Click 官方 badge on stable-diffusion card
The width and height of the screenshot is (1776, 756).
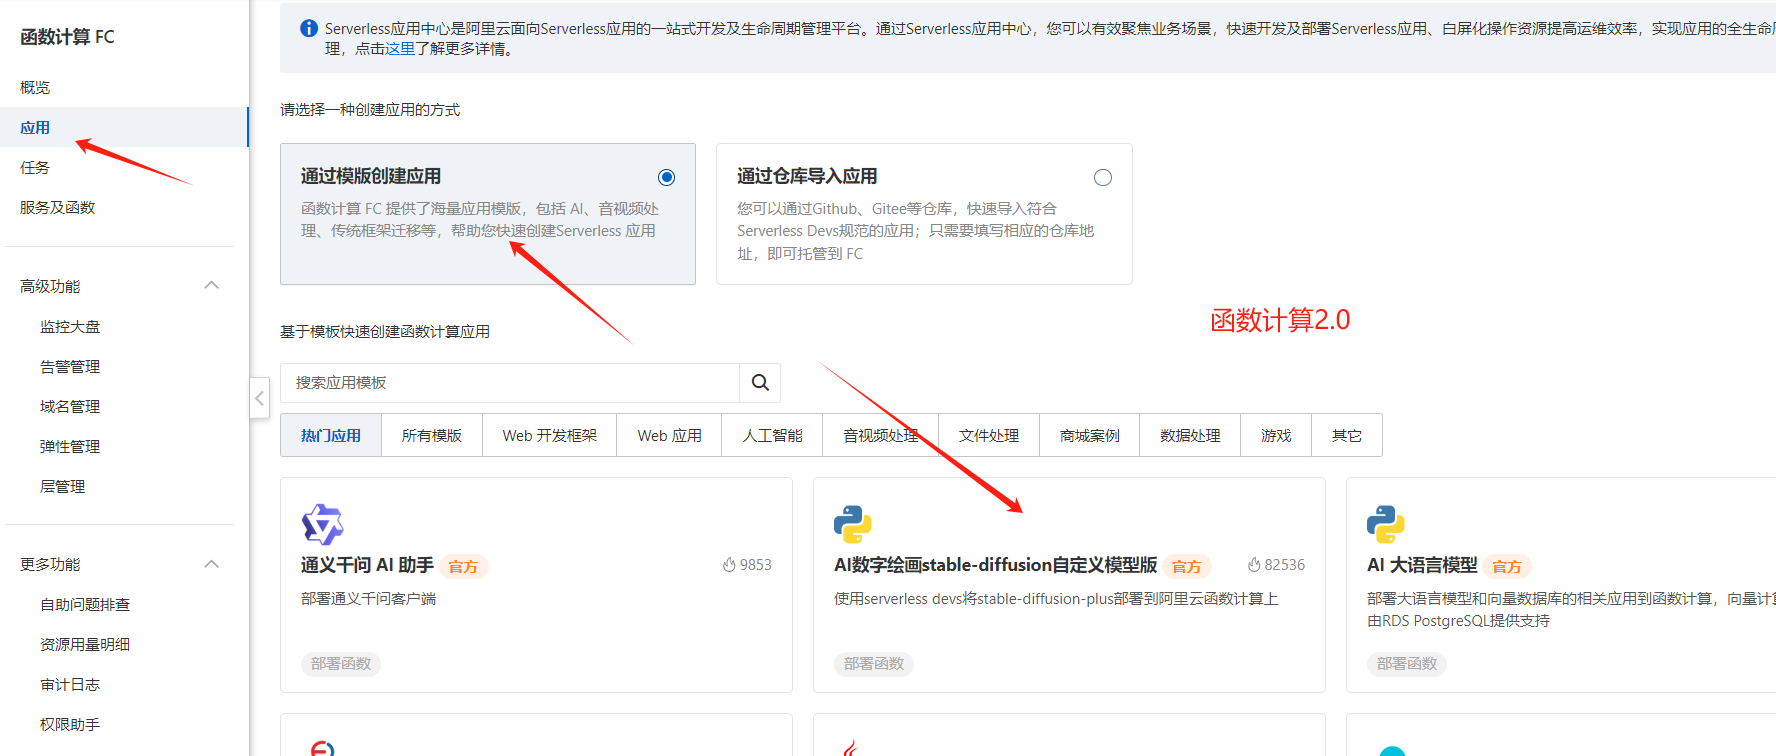(x=1187, y=566)
